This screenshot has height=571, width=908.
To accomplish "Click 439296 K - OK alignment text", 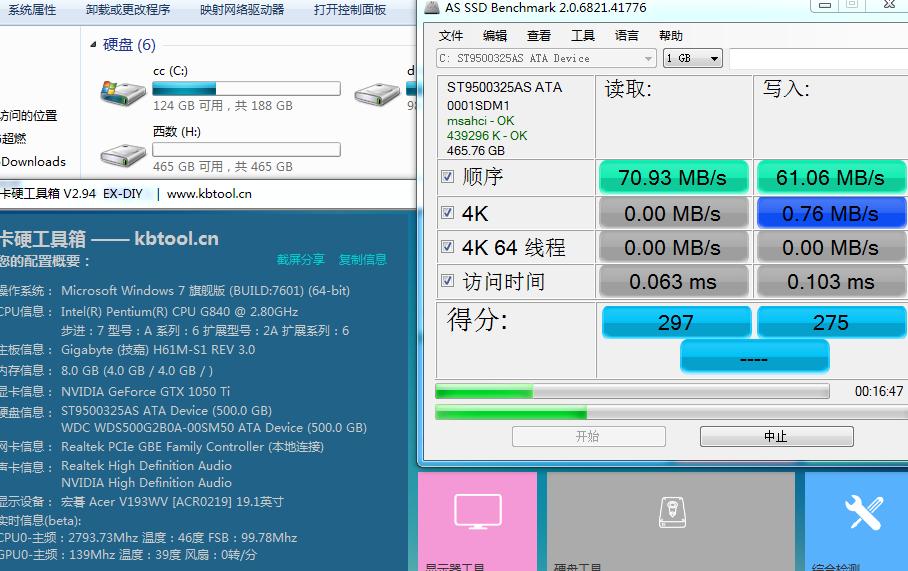I will [487, 136].
